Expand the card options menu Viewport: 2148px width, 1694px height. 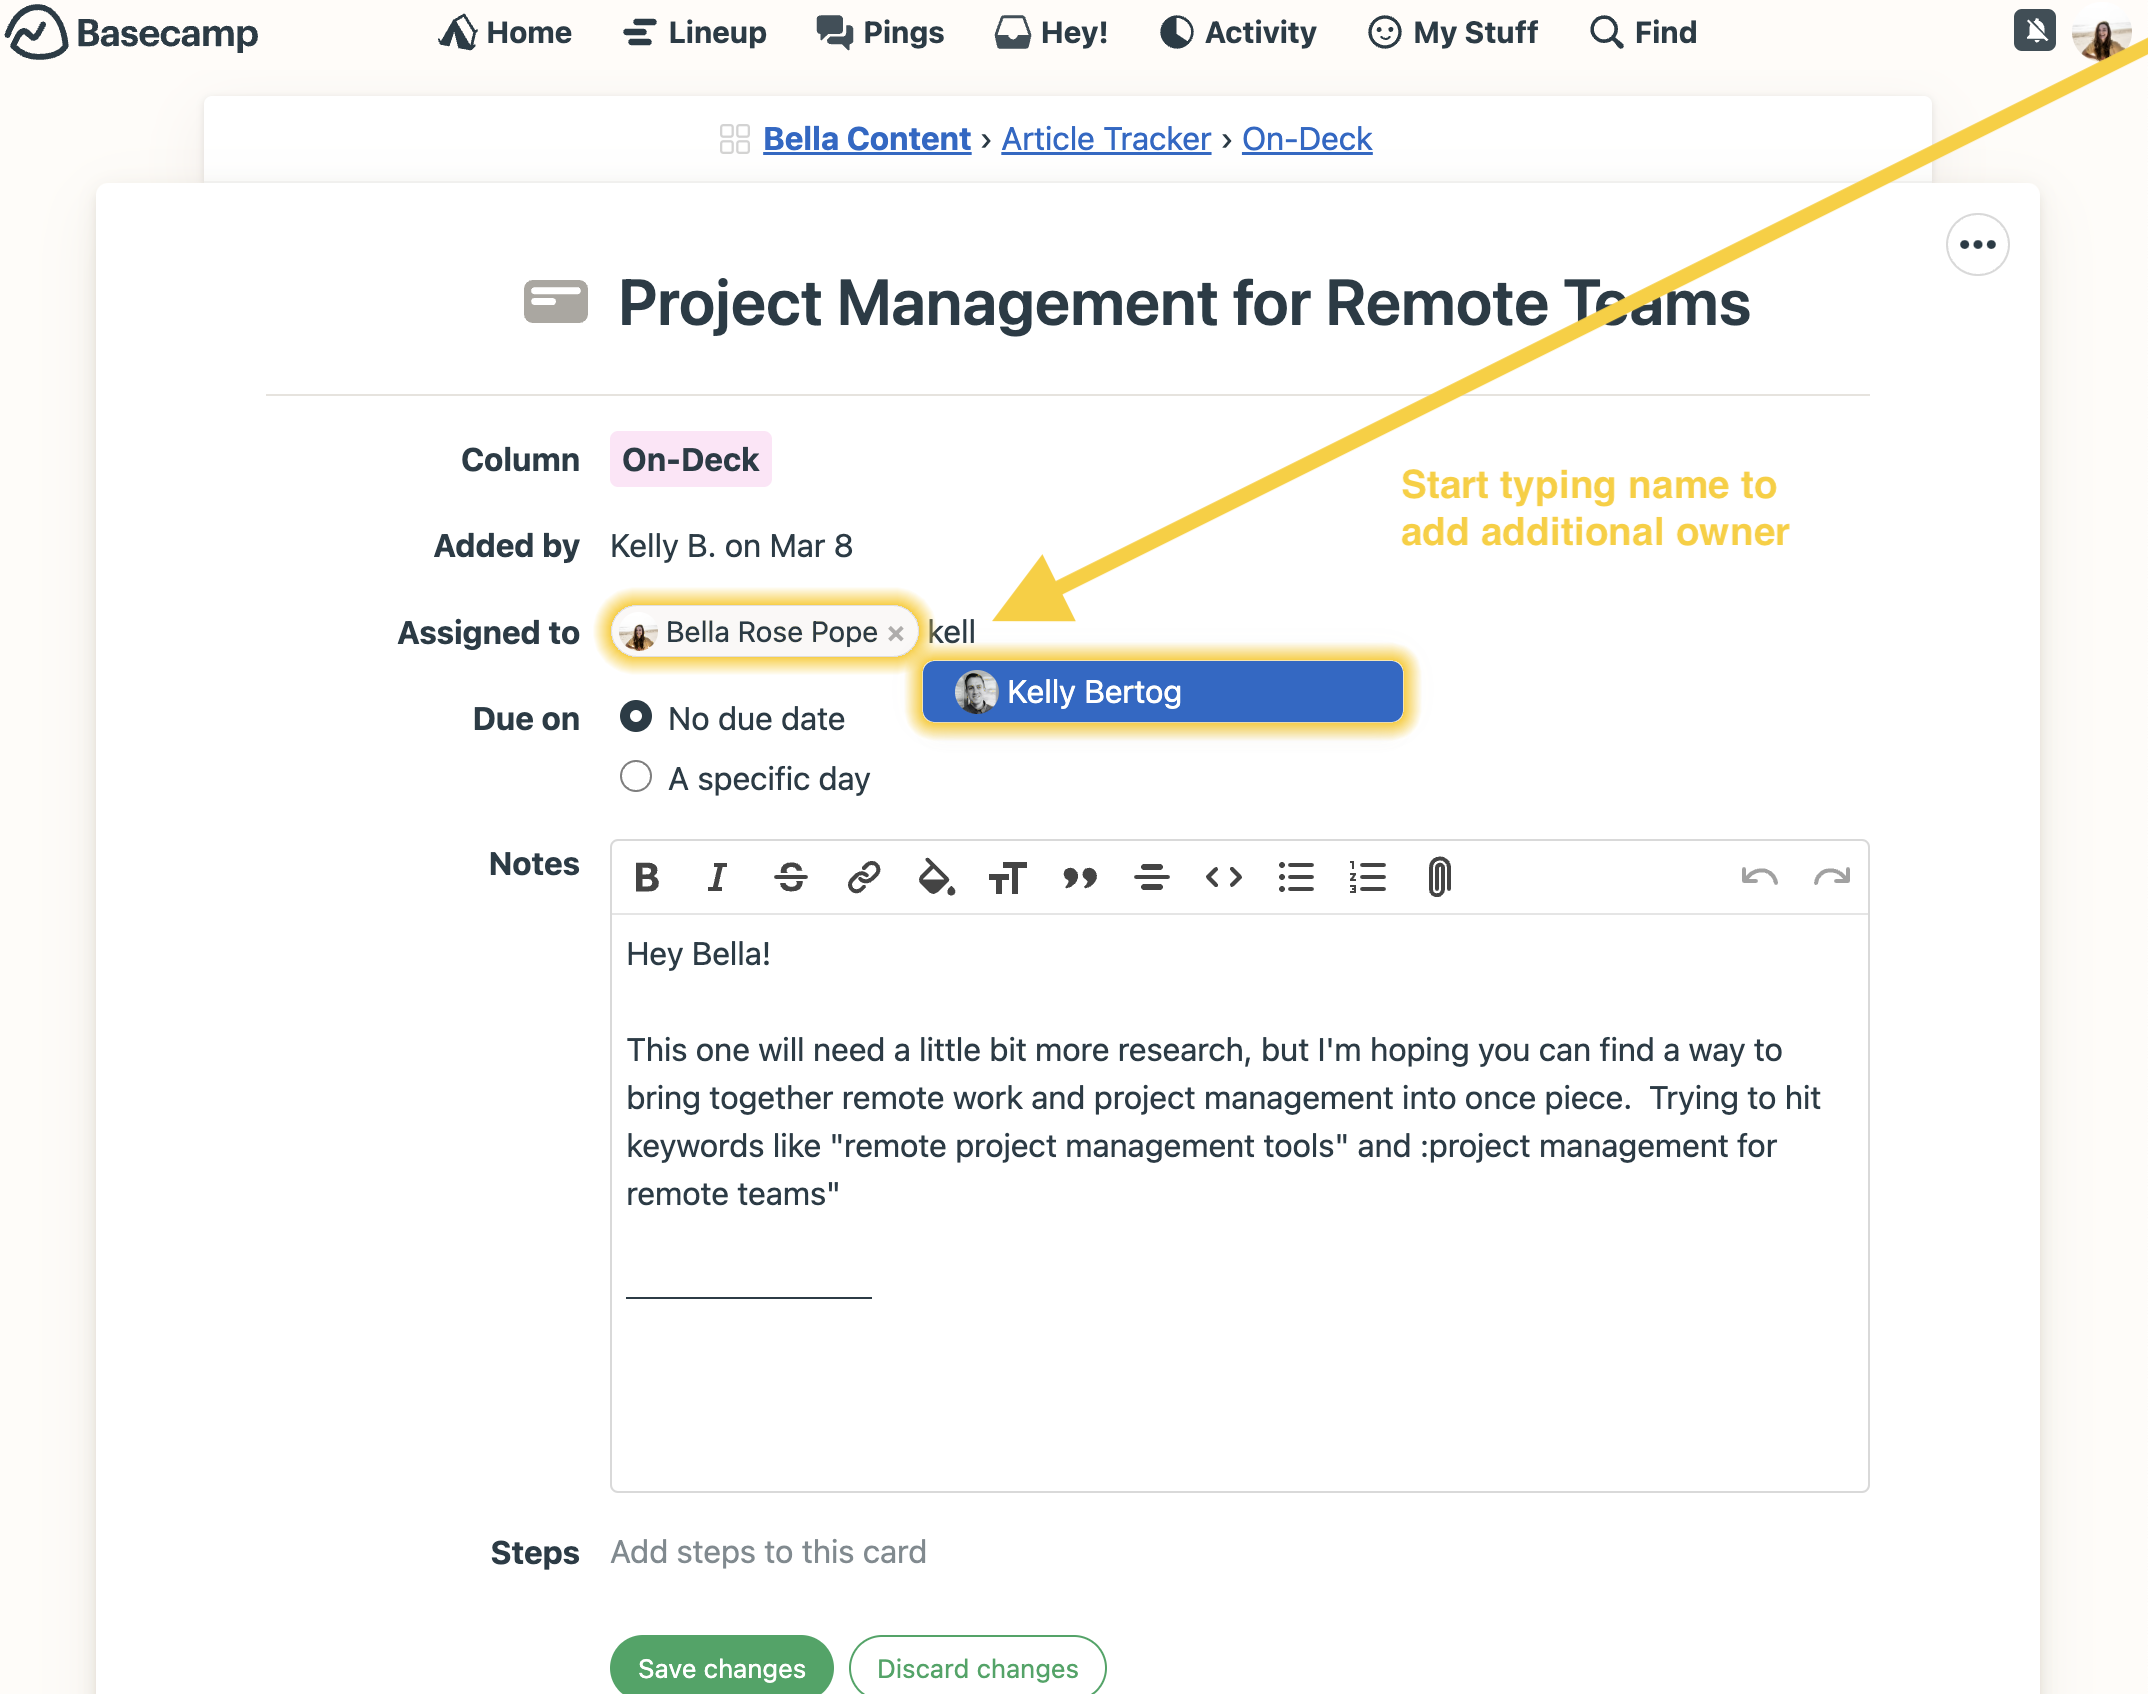(x=1977, y=244)
